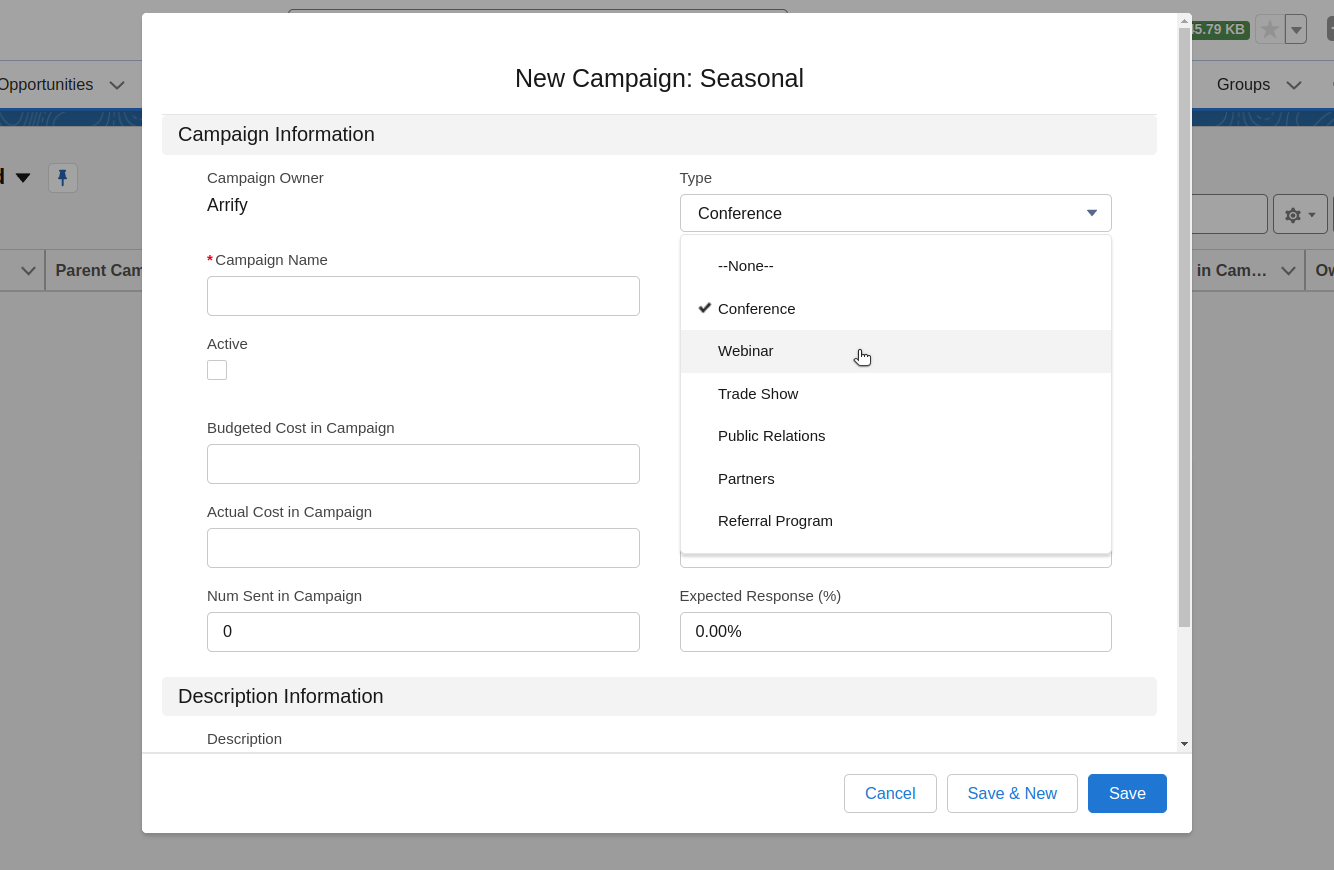Open the Opportunities tab
Viewport: 1334px width, 870px height.
coord(46,85)
